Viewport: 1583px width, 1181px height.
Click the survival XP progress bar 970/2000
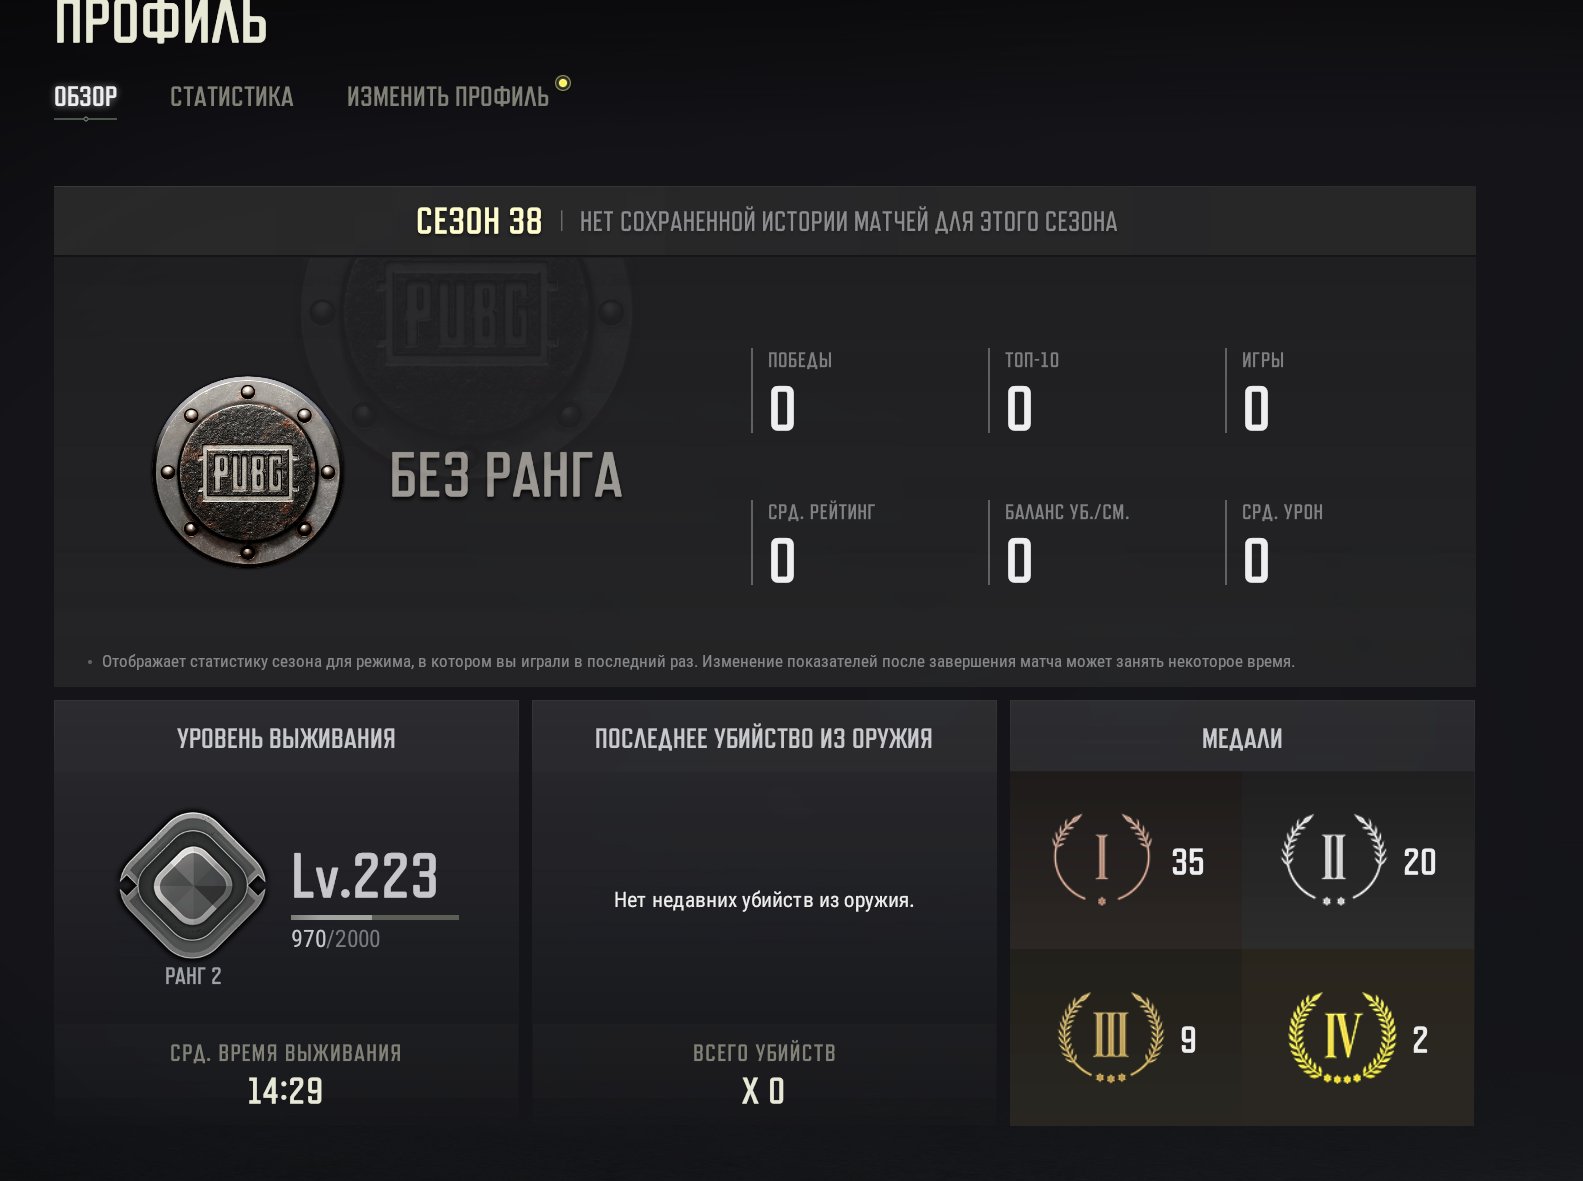[x=375, y=917]
